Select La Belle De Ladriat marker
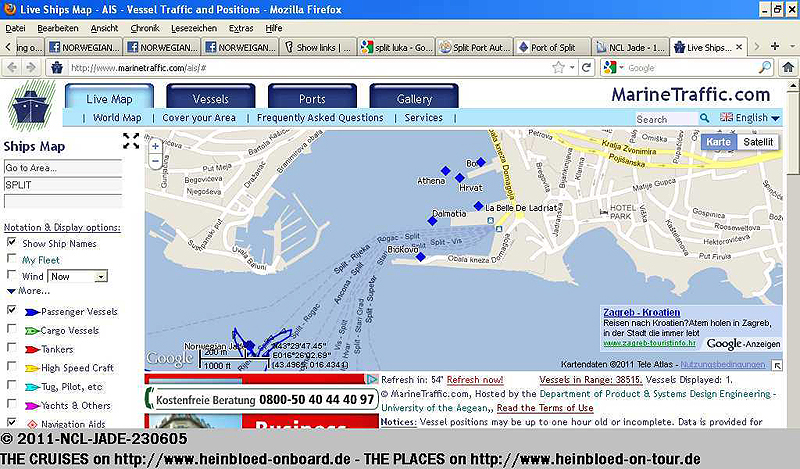This screenshot has height=469, width=800. [x=478, y=206]
